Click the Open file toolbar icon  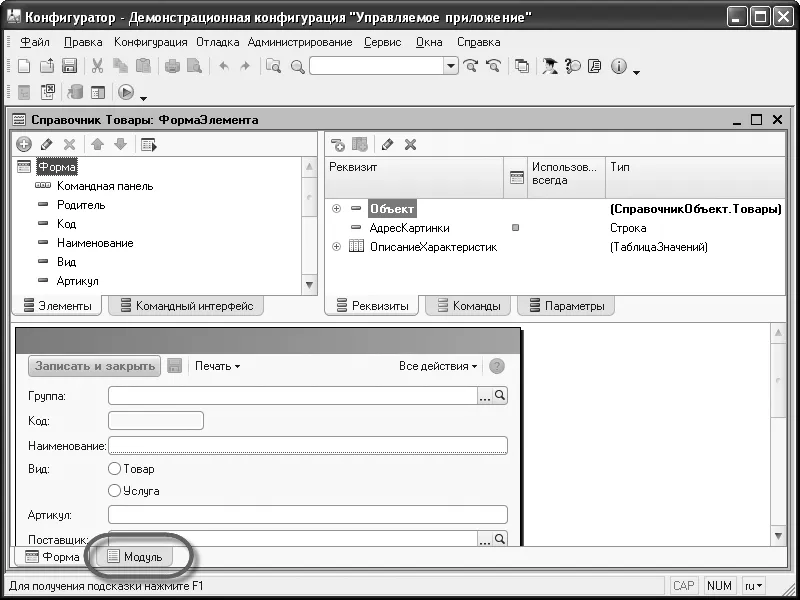pyautogui.click(x=47, y=66)
